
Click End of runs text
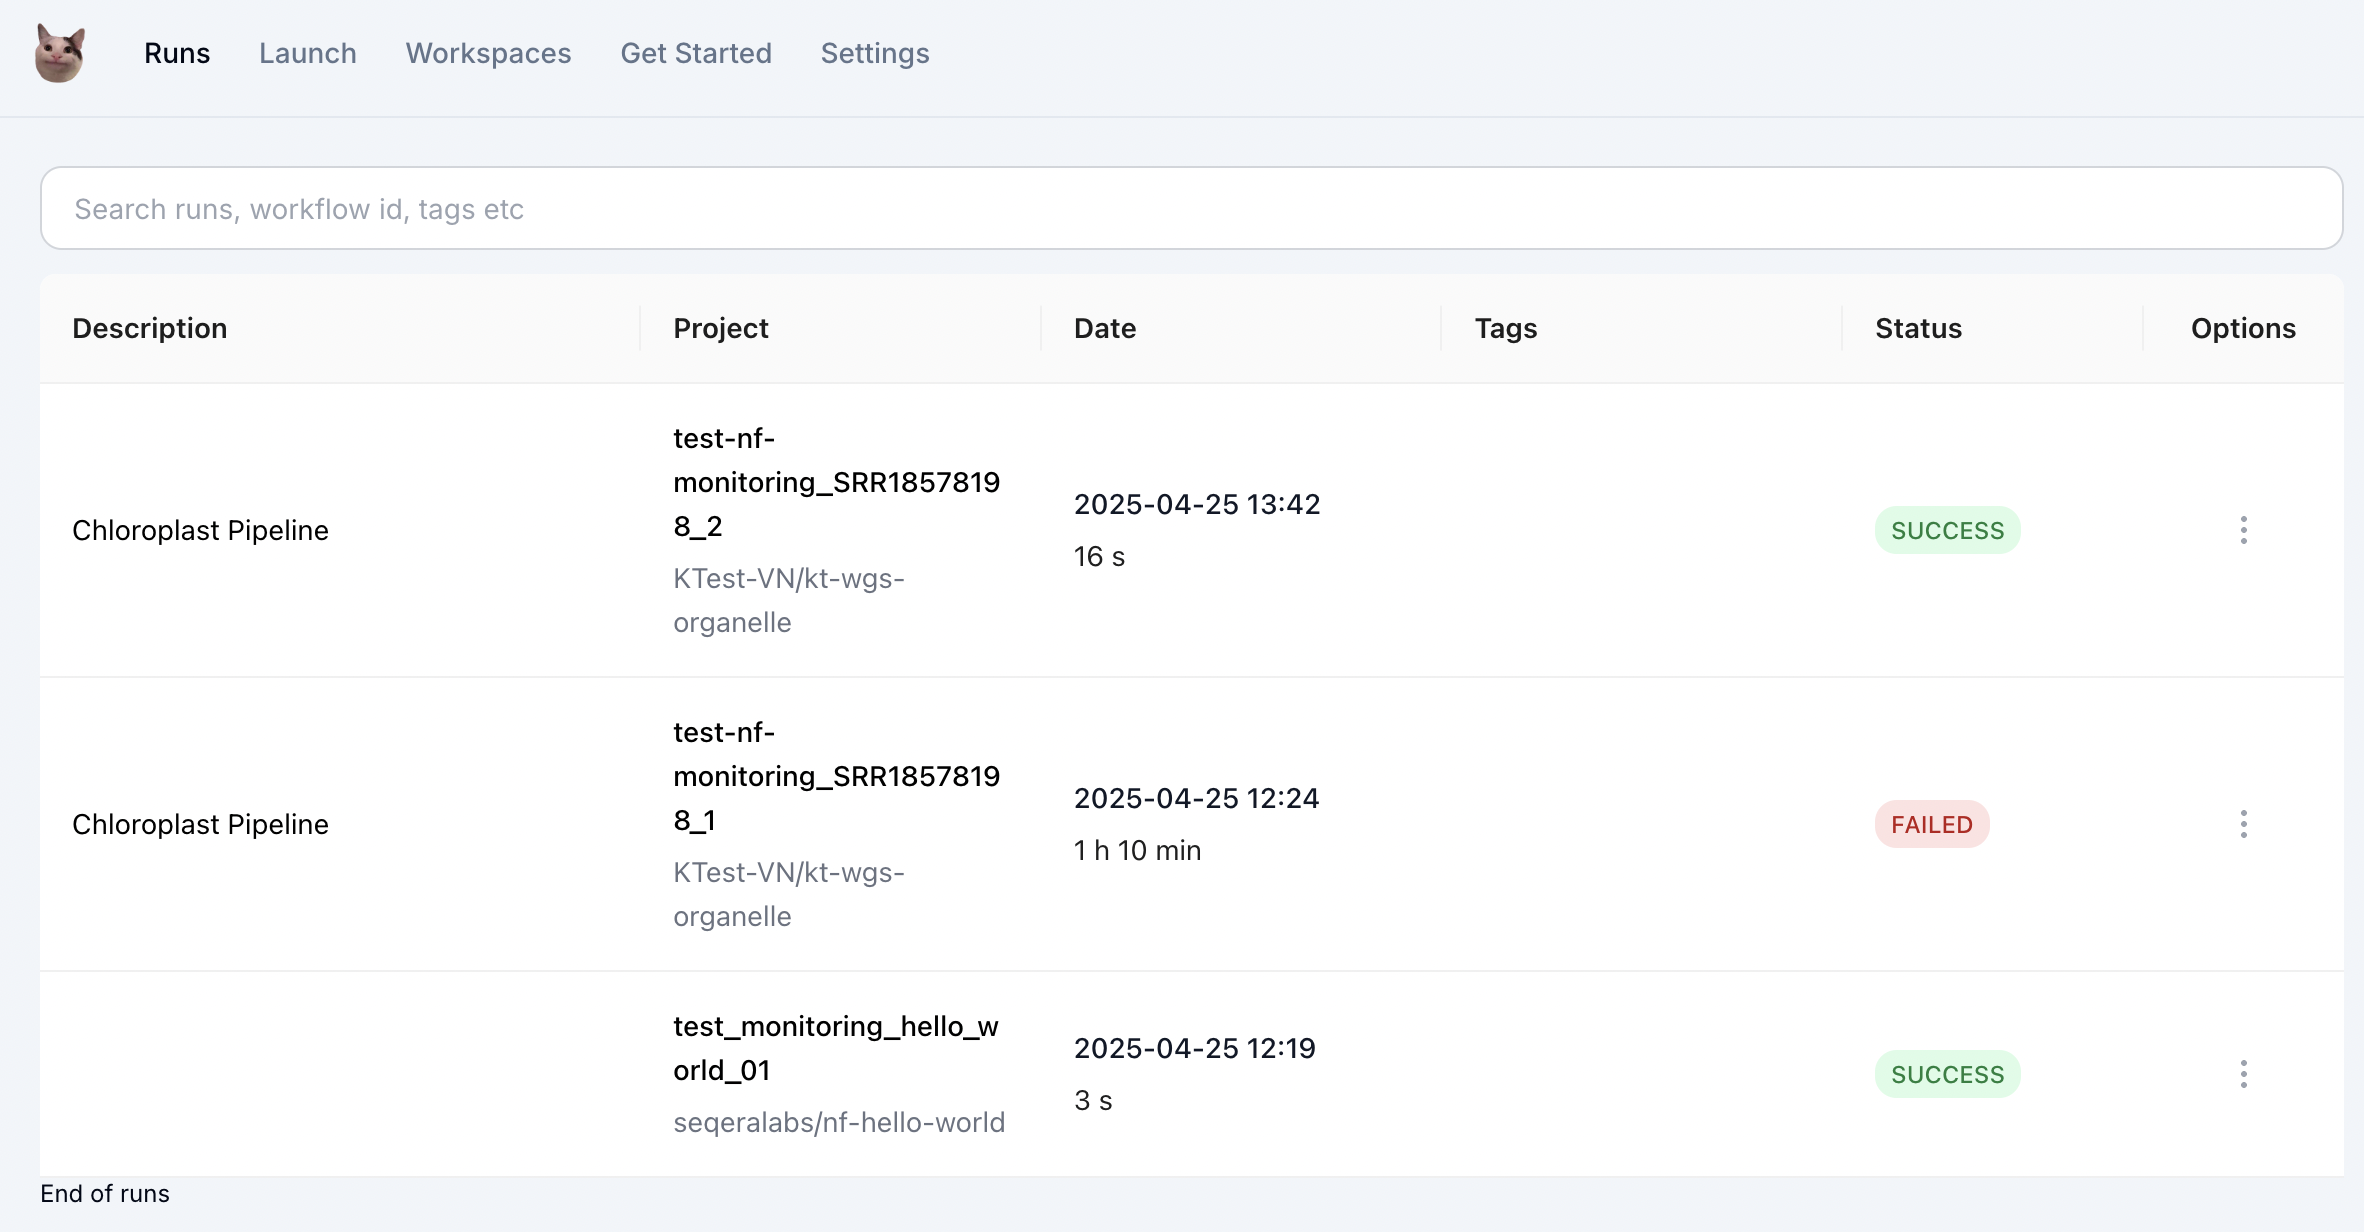coord(105,1193)
